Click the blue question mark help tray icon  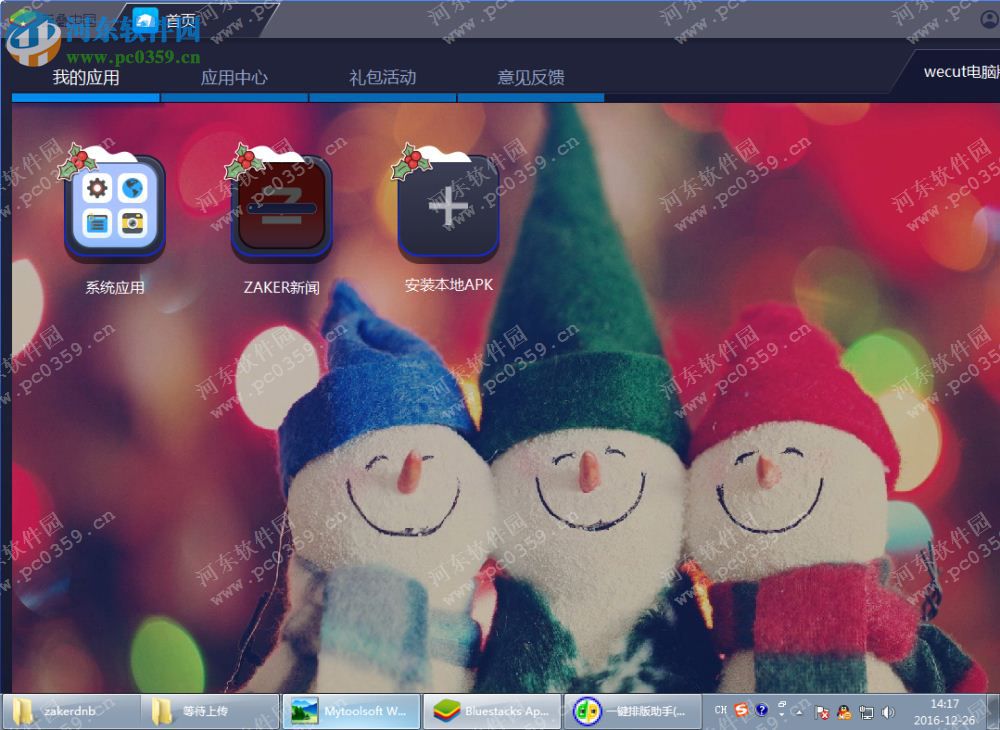(762, 711)
